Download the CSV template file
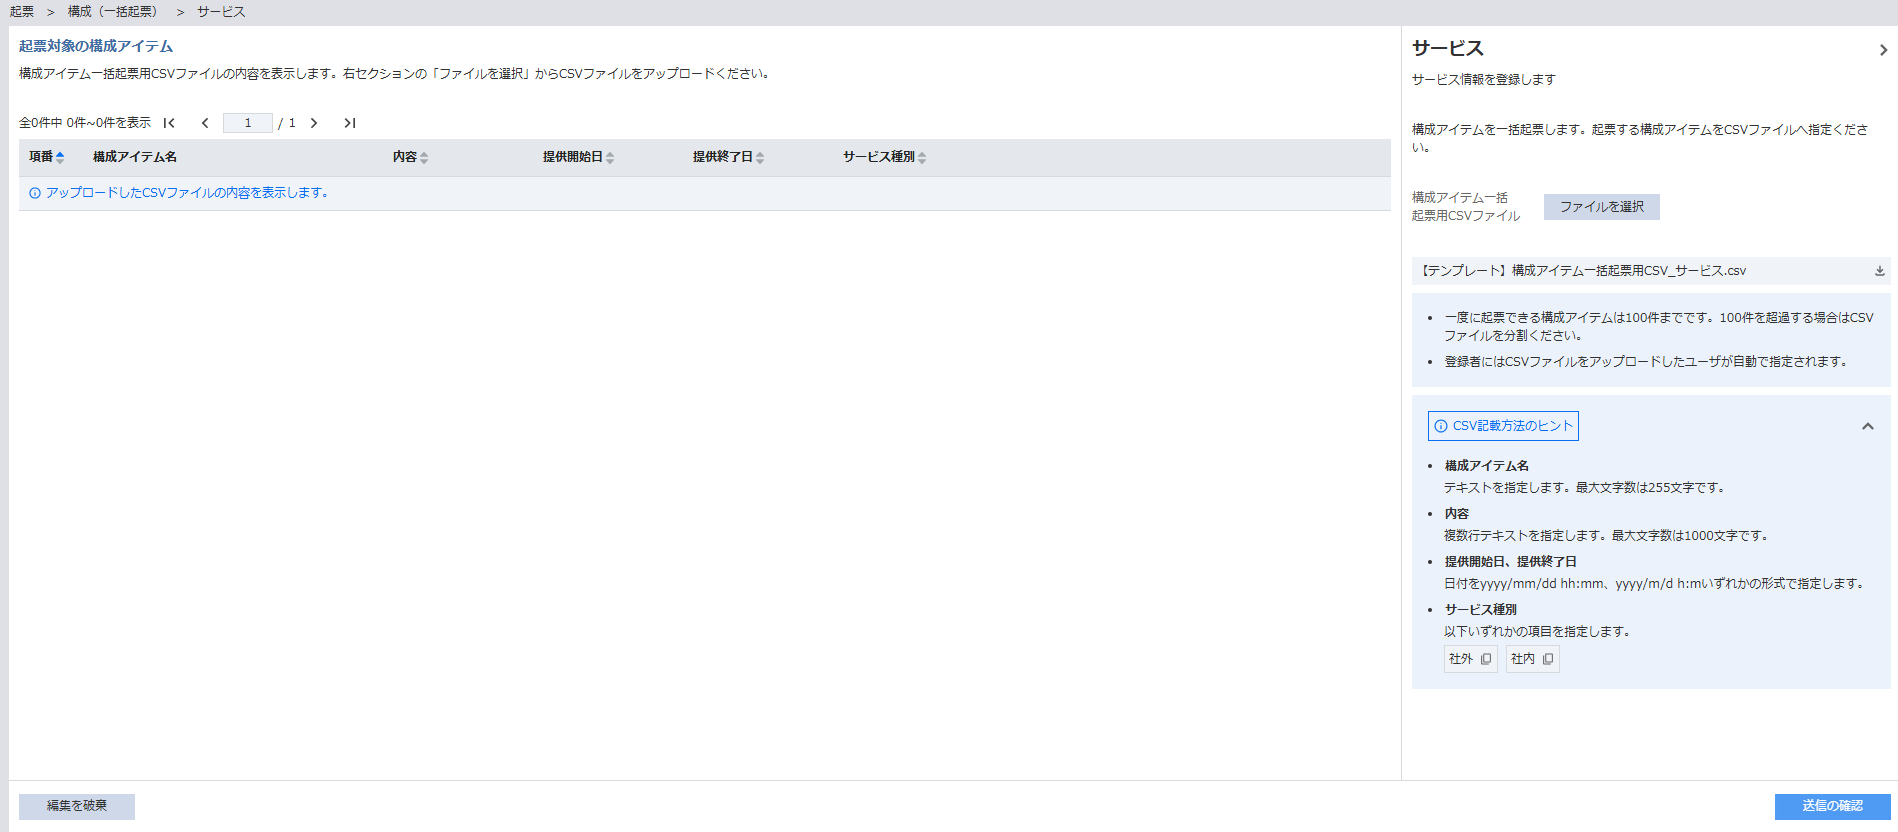The height and width of the screenshot is (832, 1898). 1879,271
